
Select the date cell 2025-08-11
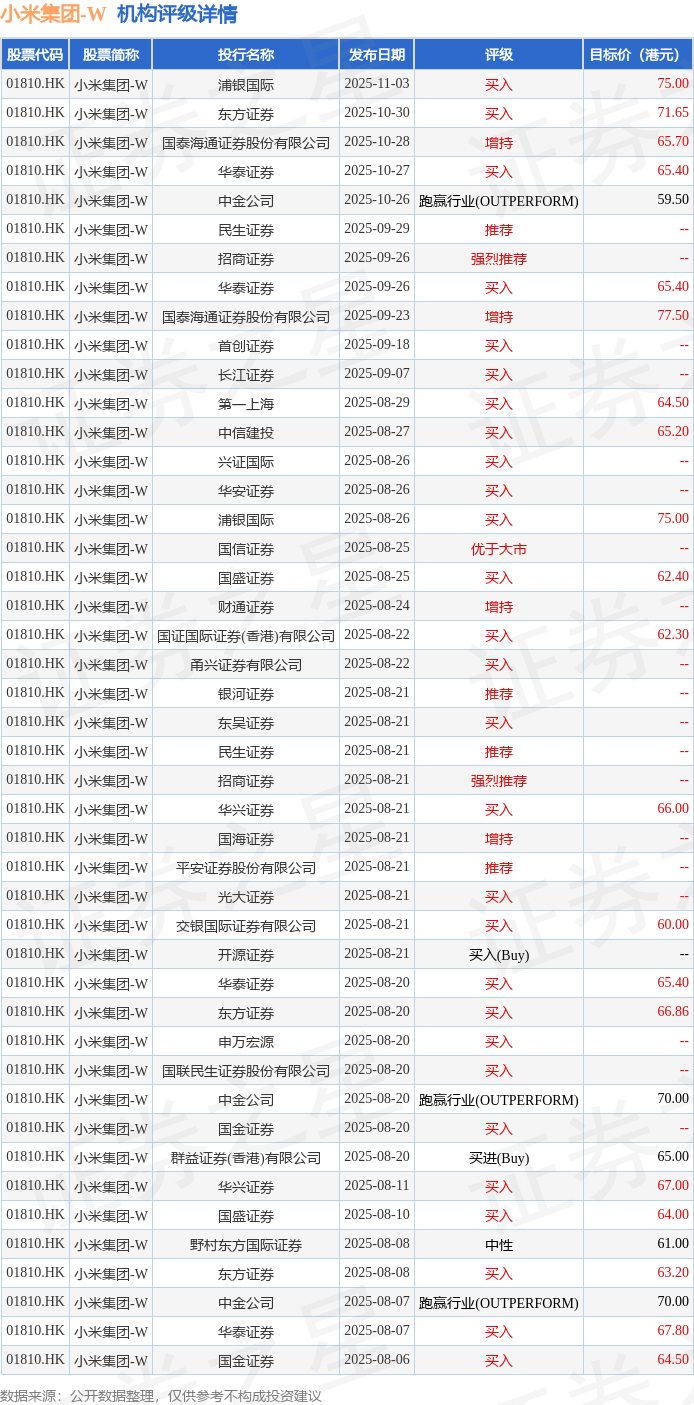tap(377, 1186)
